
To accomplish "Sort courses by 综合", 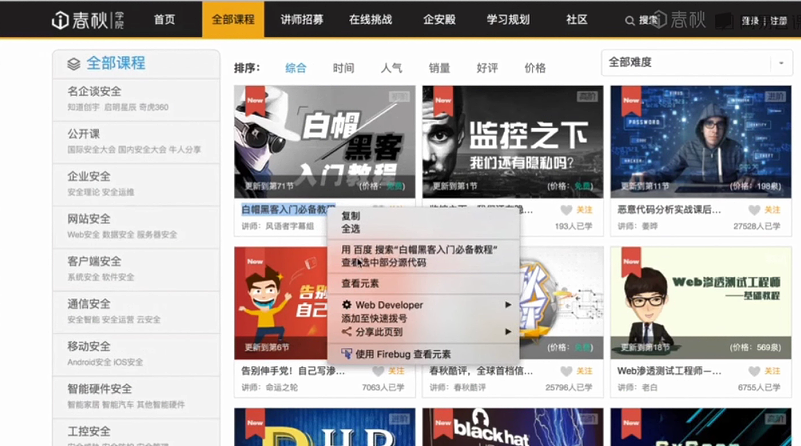I will click(296, 68).
